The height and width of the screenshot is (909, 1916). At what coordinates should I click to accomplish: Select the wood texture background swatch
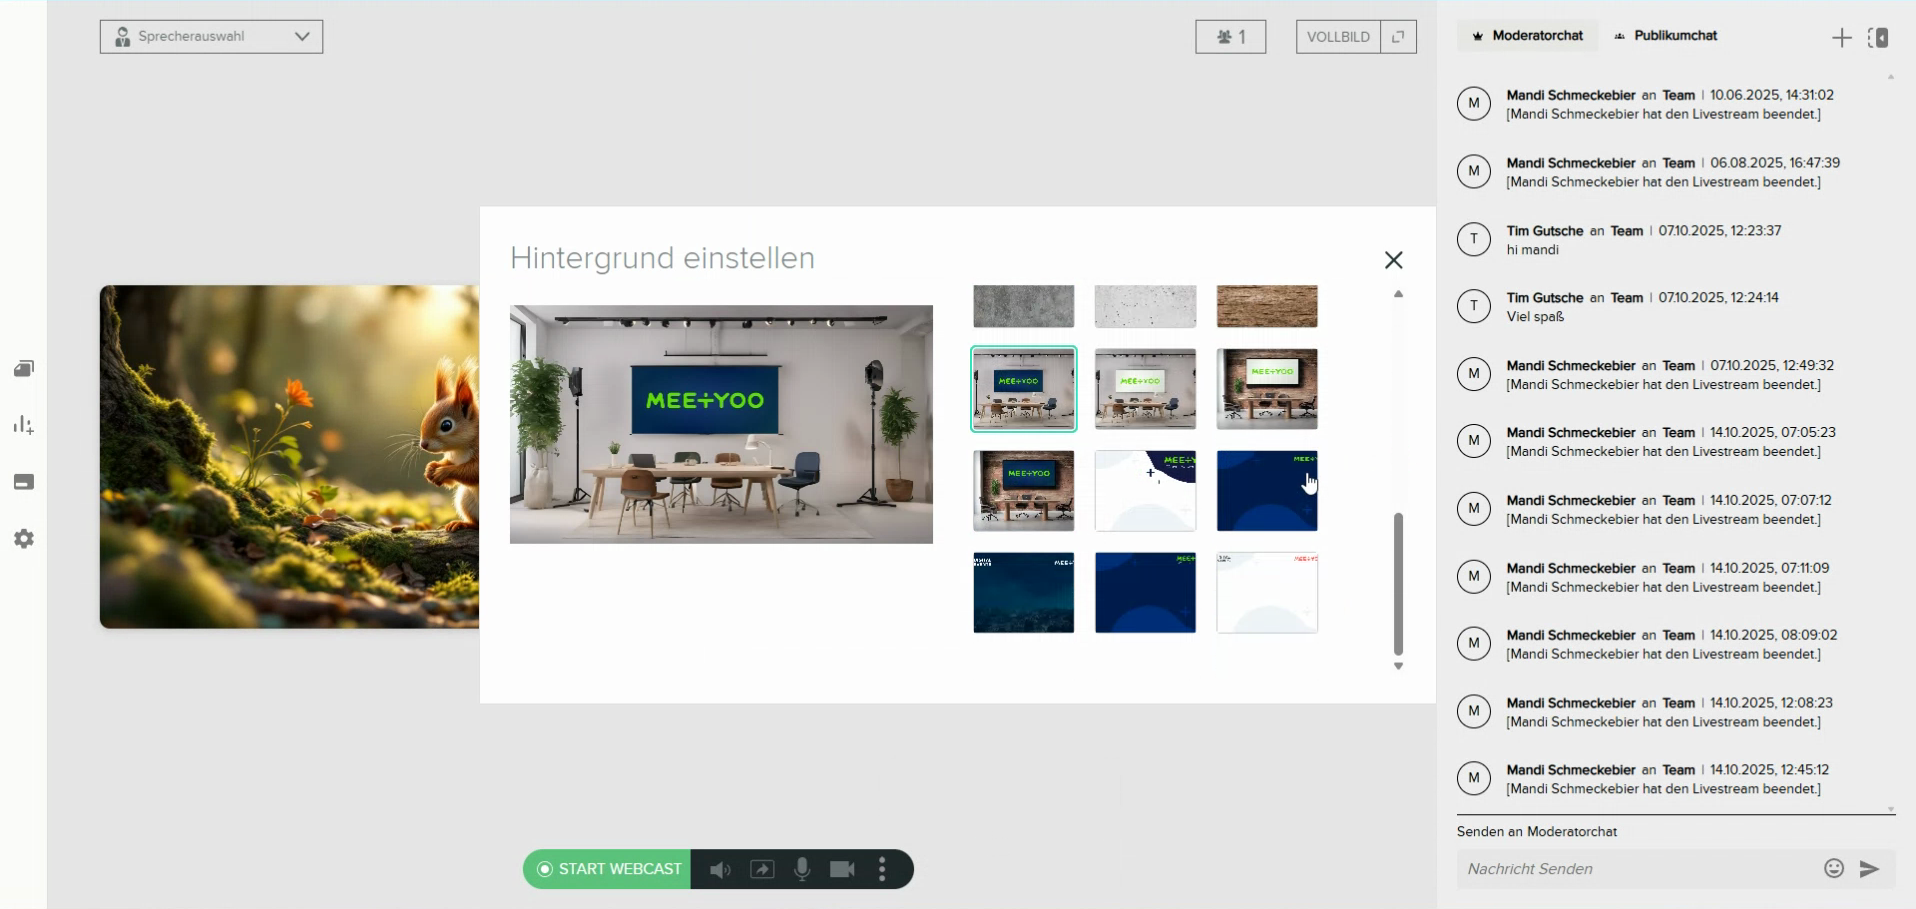(x=1266, y=306)
